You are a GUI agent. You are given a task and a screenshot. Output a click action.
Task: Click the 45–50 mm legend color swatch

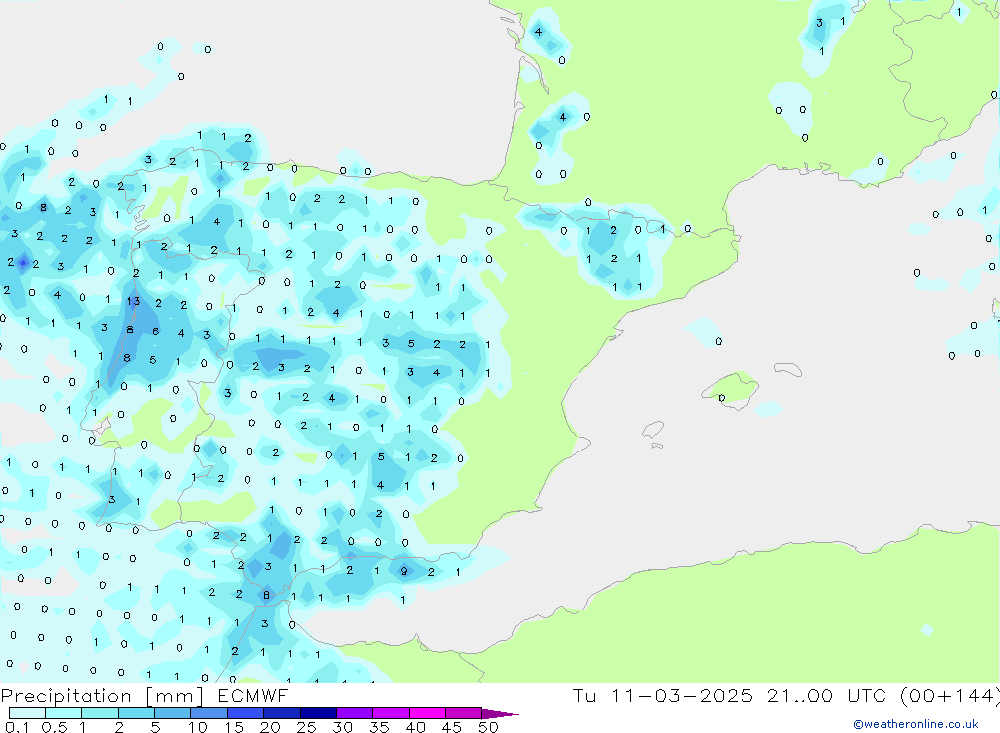pyautogui.click(x=463, y=713)
